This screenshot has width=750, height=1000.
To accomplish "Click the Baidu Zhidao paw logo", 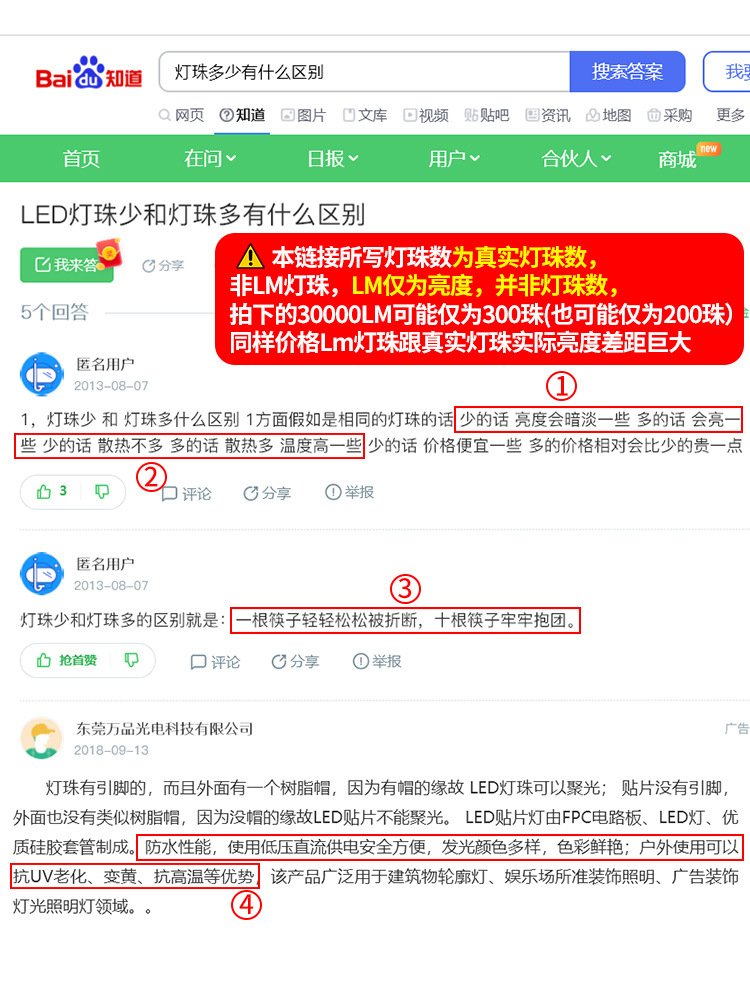I will tap(89, 72).
